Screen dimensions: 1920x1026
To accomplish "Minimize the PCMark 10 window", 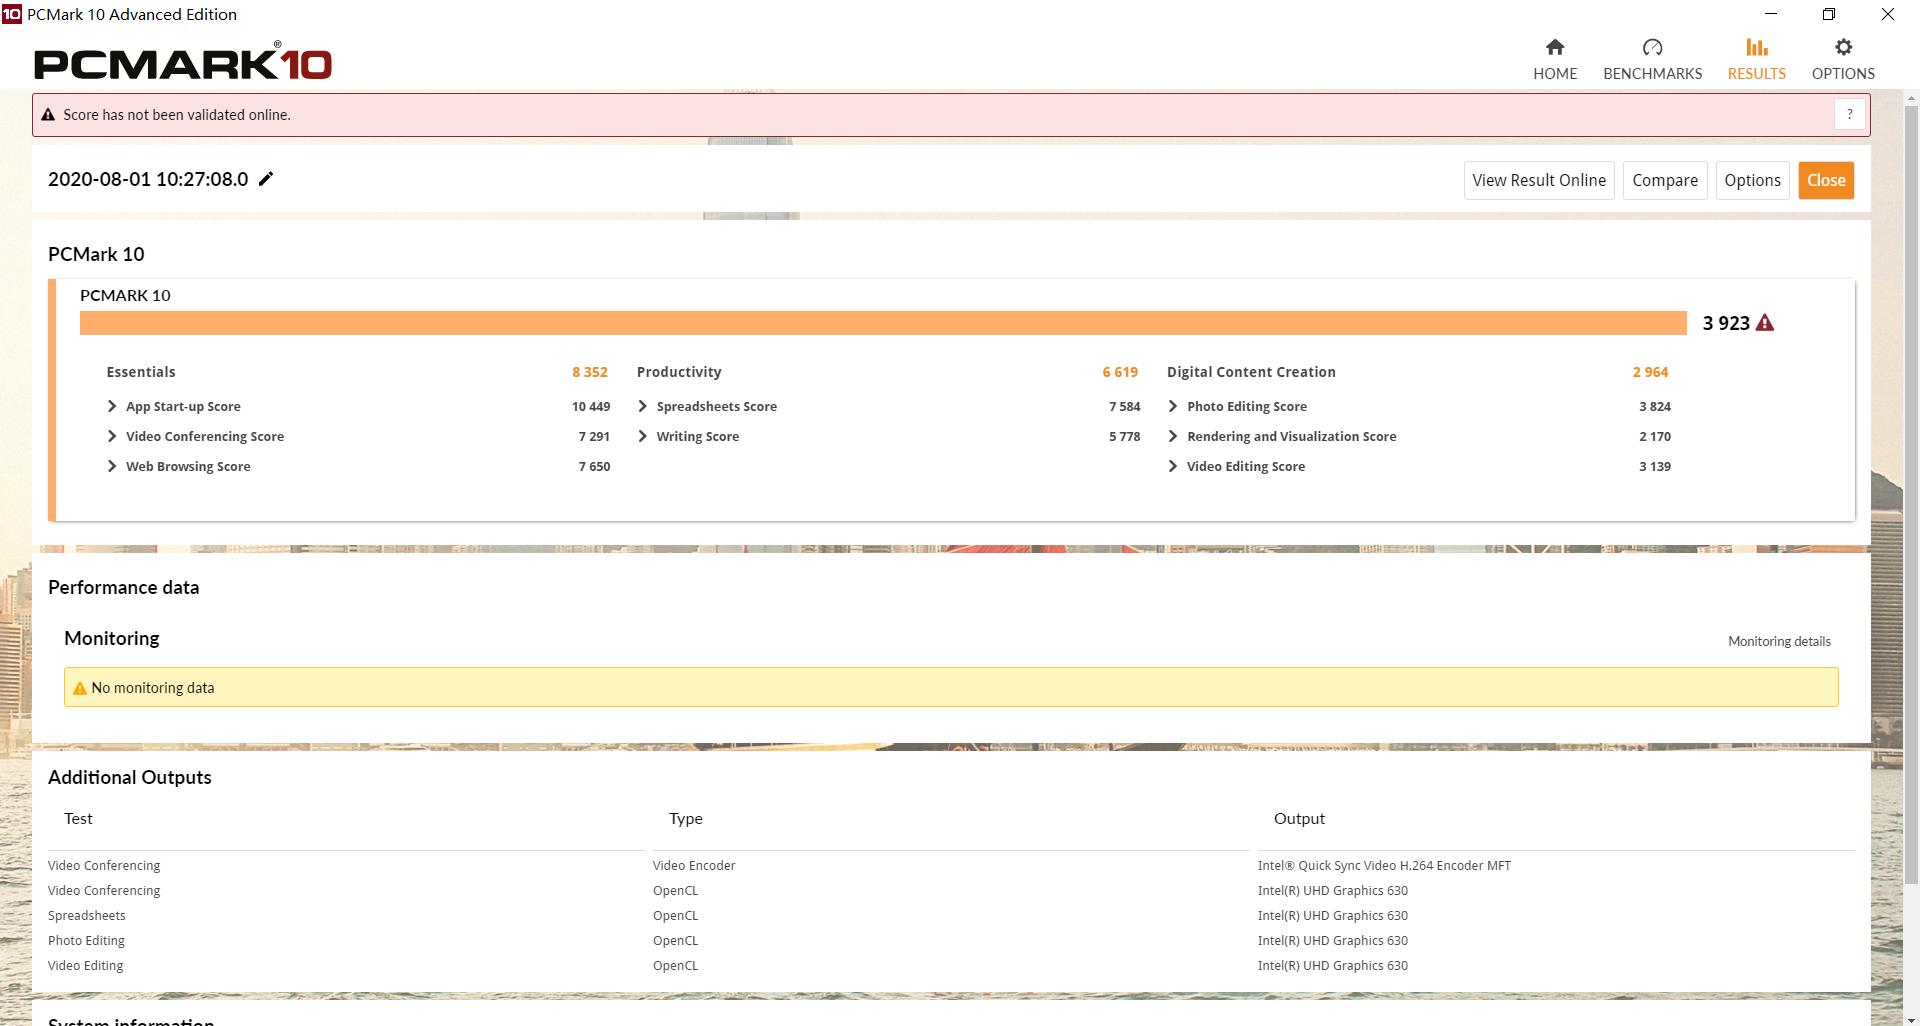I will (1771, 14).
